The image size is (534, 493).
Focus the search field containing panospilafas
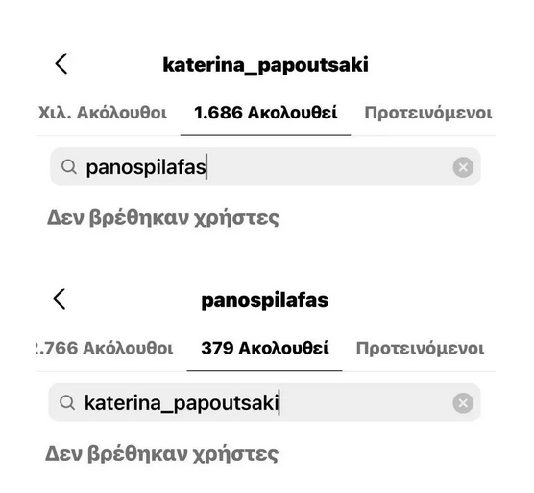click(265, 166)
